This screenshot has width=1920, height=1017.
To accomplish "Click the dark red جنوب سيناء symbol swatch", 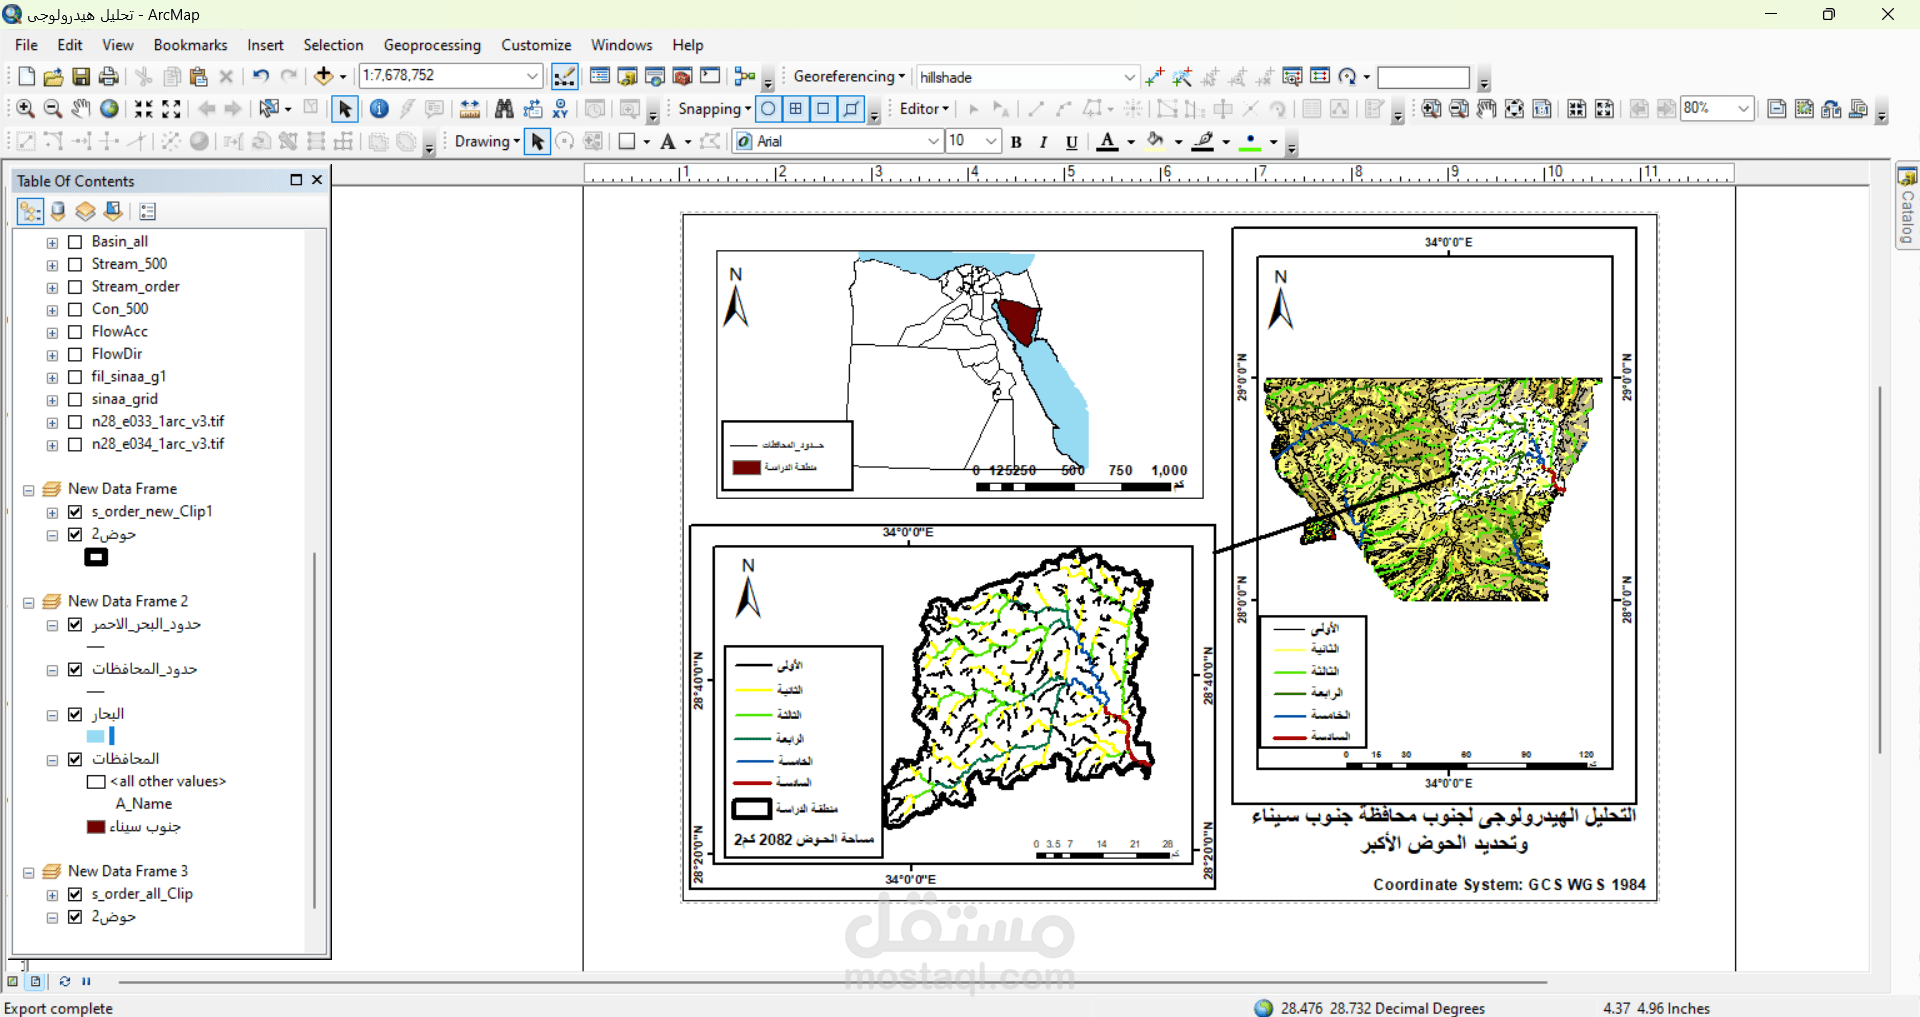I will pos(96,827).
